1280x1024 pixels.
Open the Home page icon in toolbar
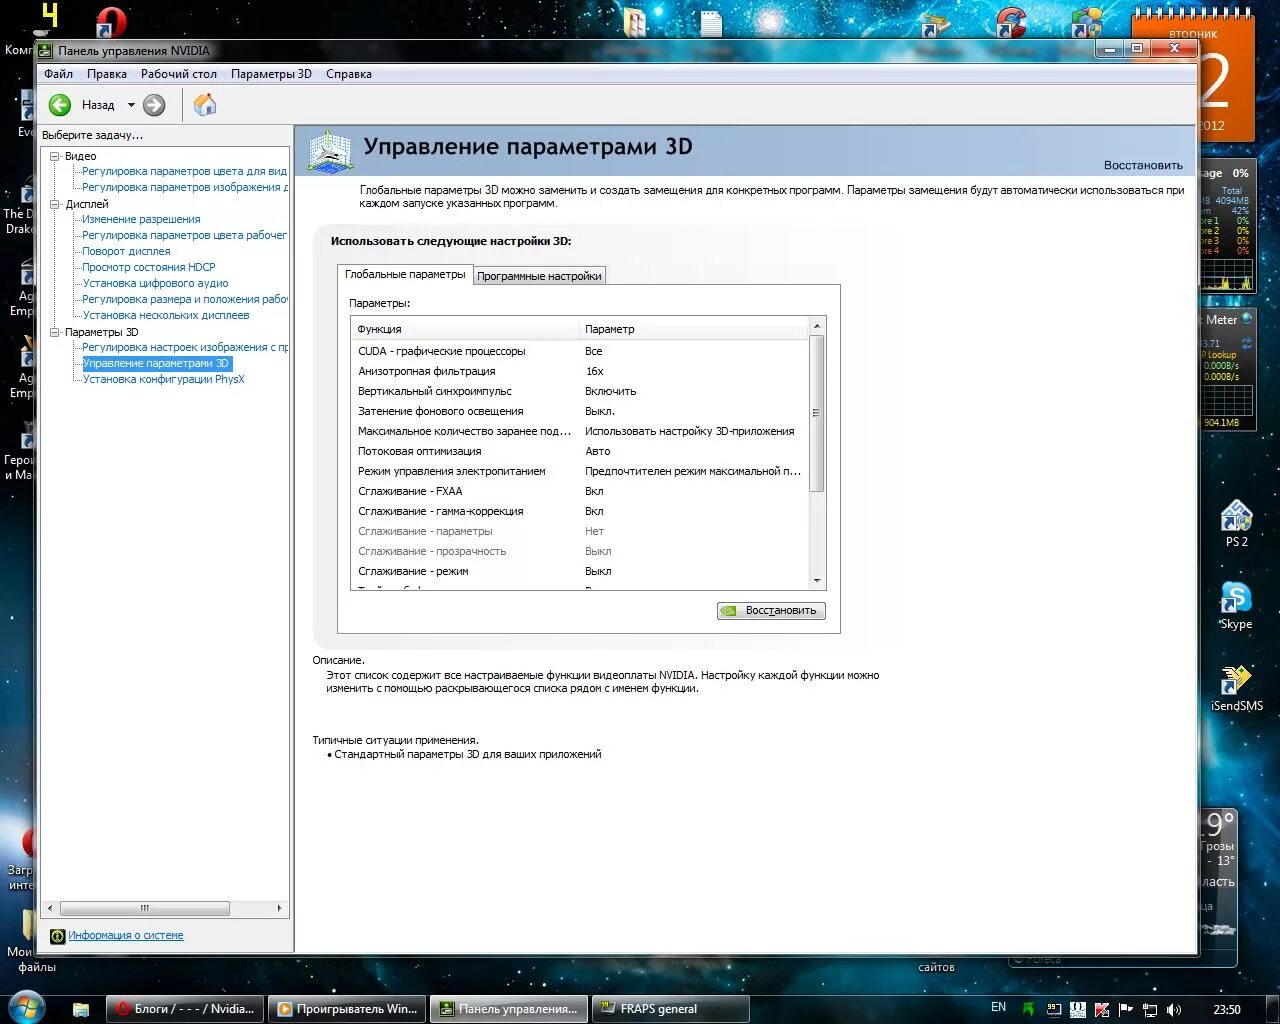205,104
